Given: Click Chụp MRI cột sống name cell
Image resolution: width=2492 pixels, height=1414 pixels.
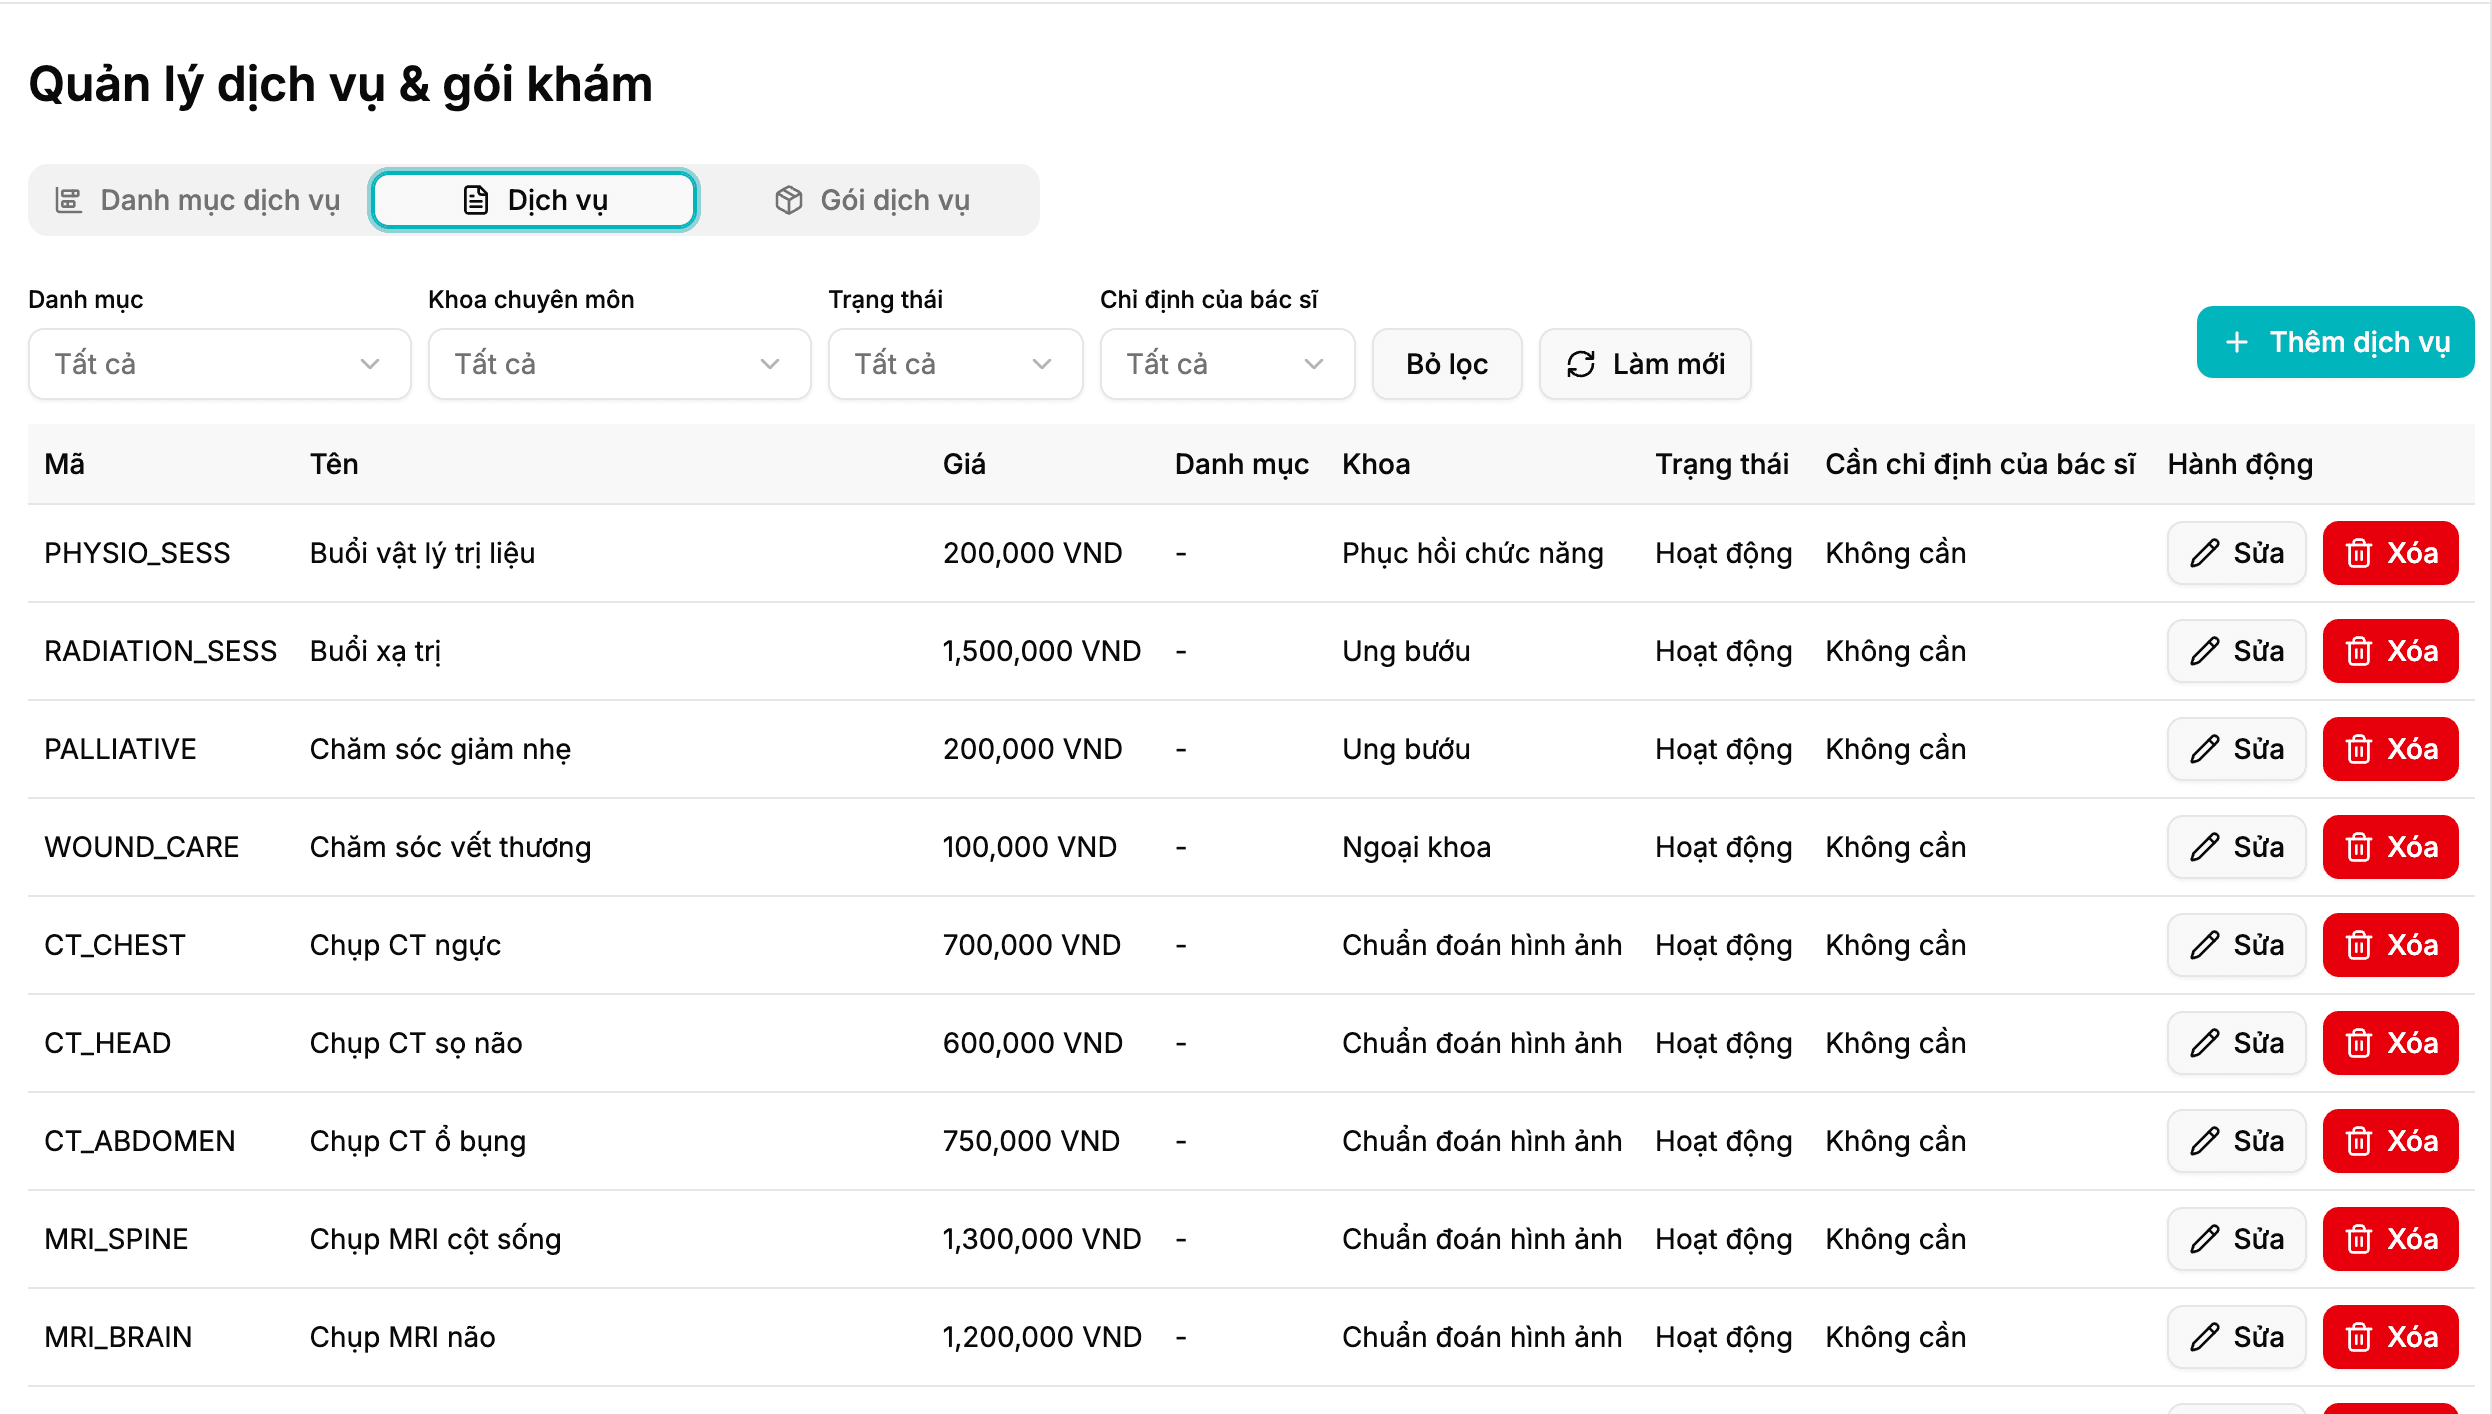Looking at the screenshot, I should (x=436, y=1239).
